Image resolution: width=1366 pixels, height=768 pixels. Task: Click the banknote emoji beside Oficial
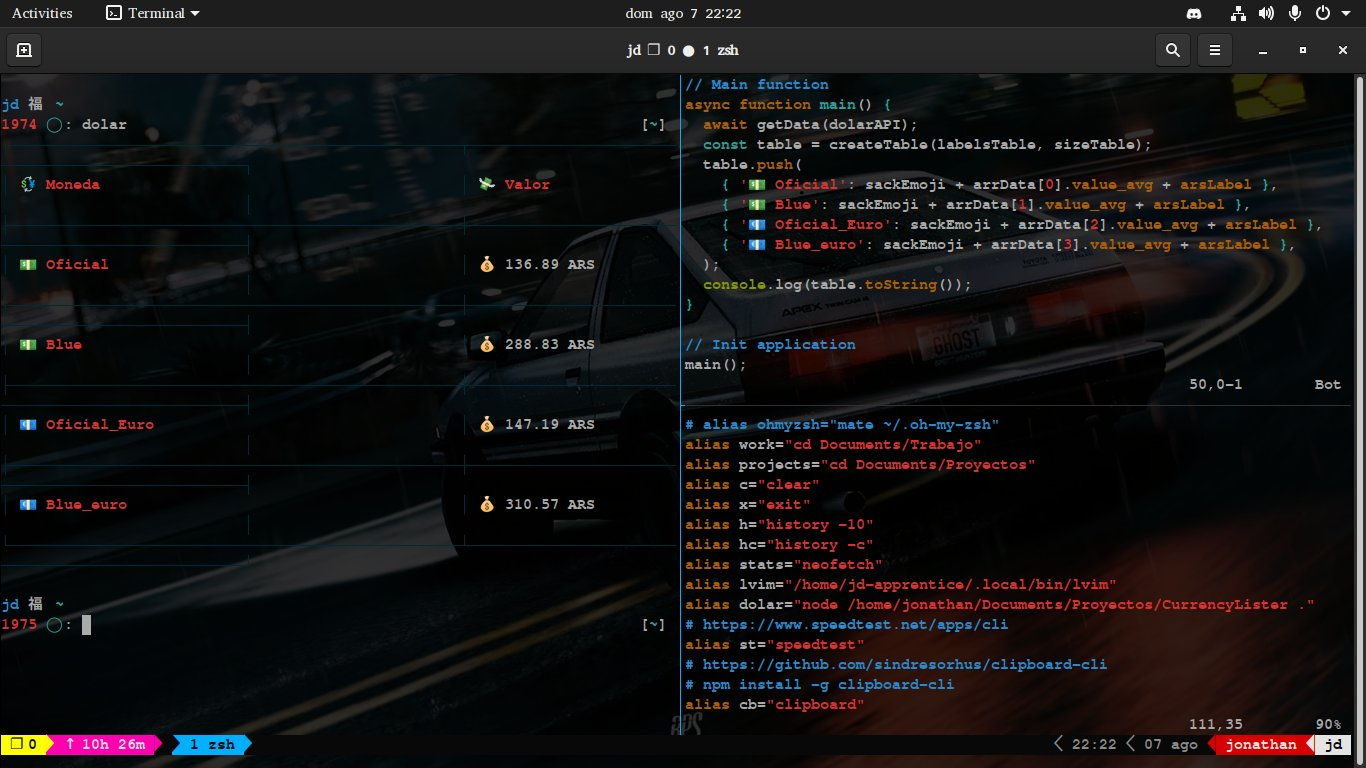click(x=28, y=264)
